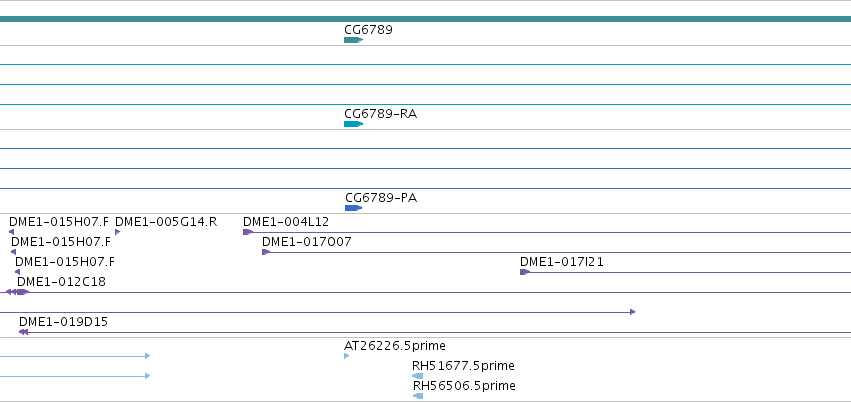Select the small arrow under AT26226.5prime
The height and width of the screenshot is (402, 851).
(346, 356)
